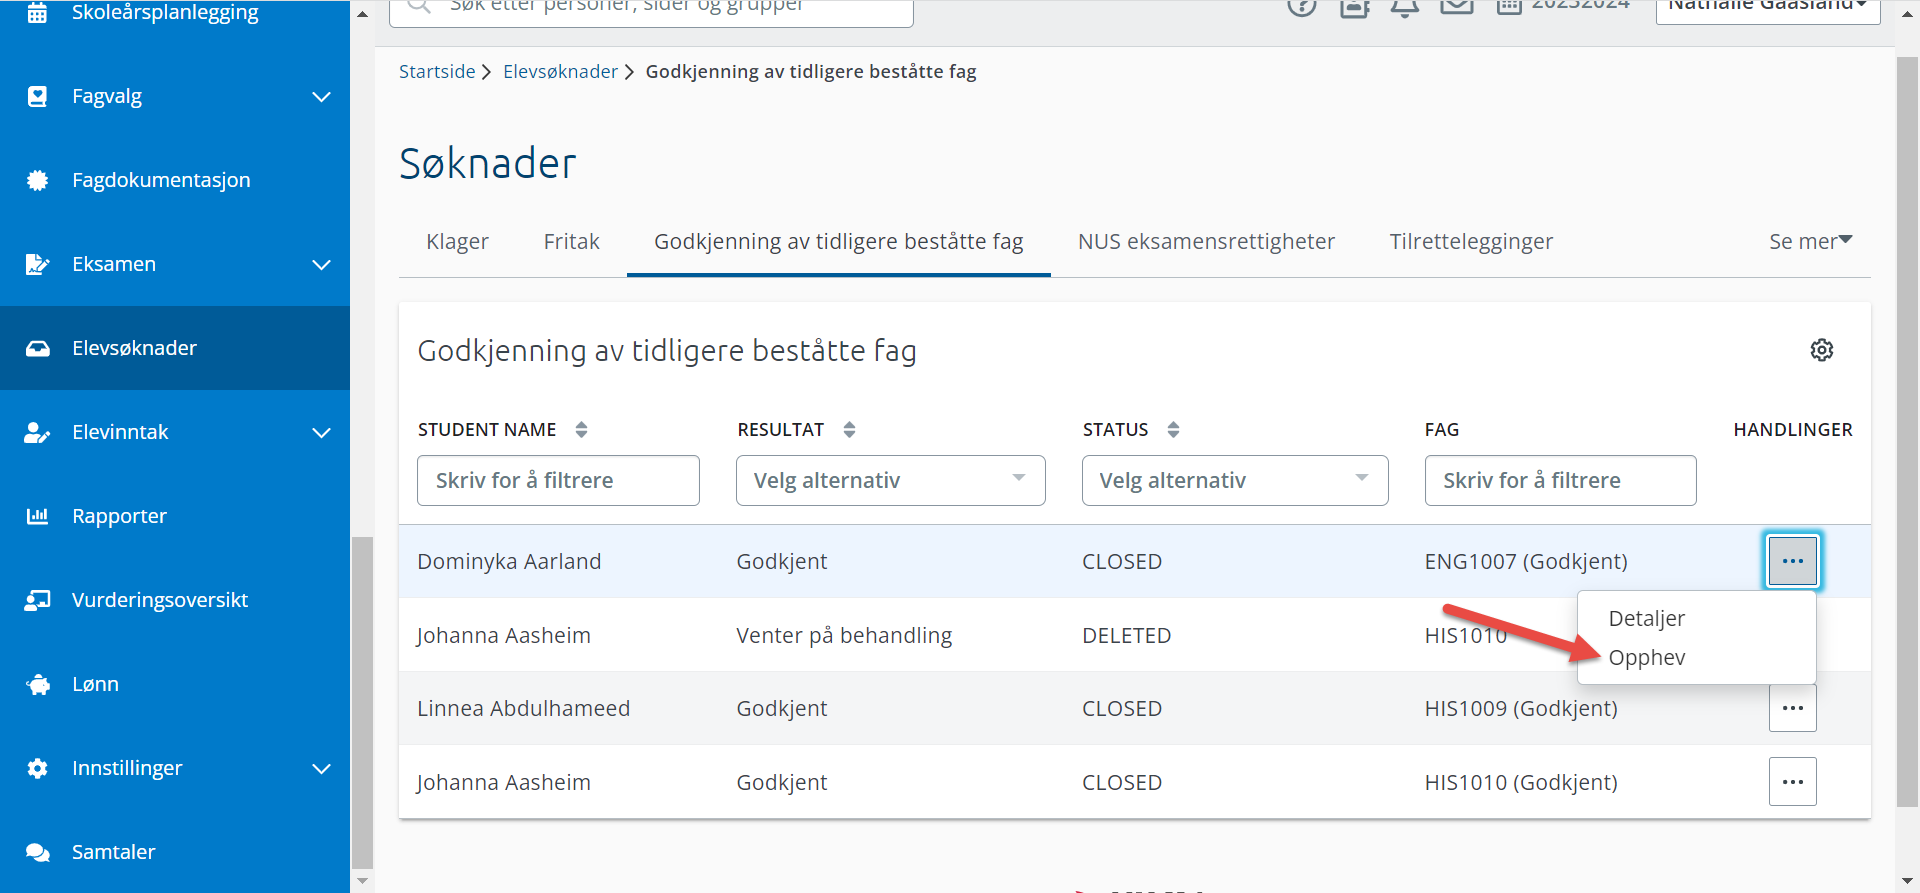This screenshot has width=1920, height=893.
Task: Open Rapporter in the sidebar
Action: pos(119,516)
